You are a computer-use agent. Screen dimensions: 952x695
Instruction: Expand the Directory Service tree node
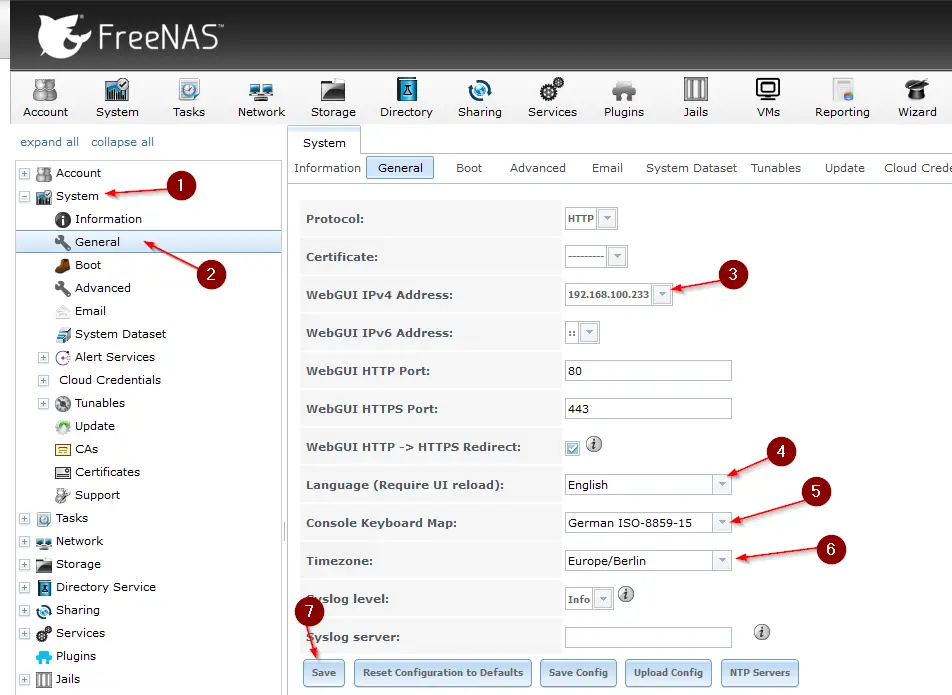[24, 588]
